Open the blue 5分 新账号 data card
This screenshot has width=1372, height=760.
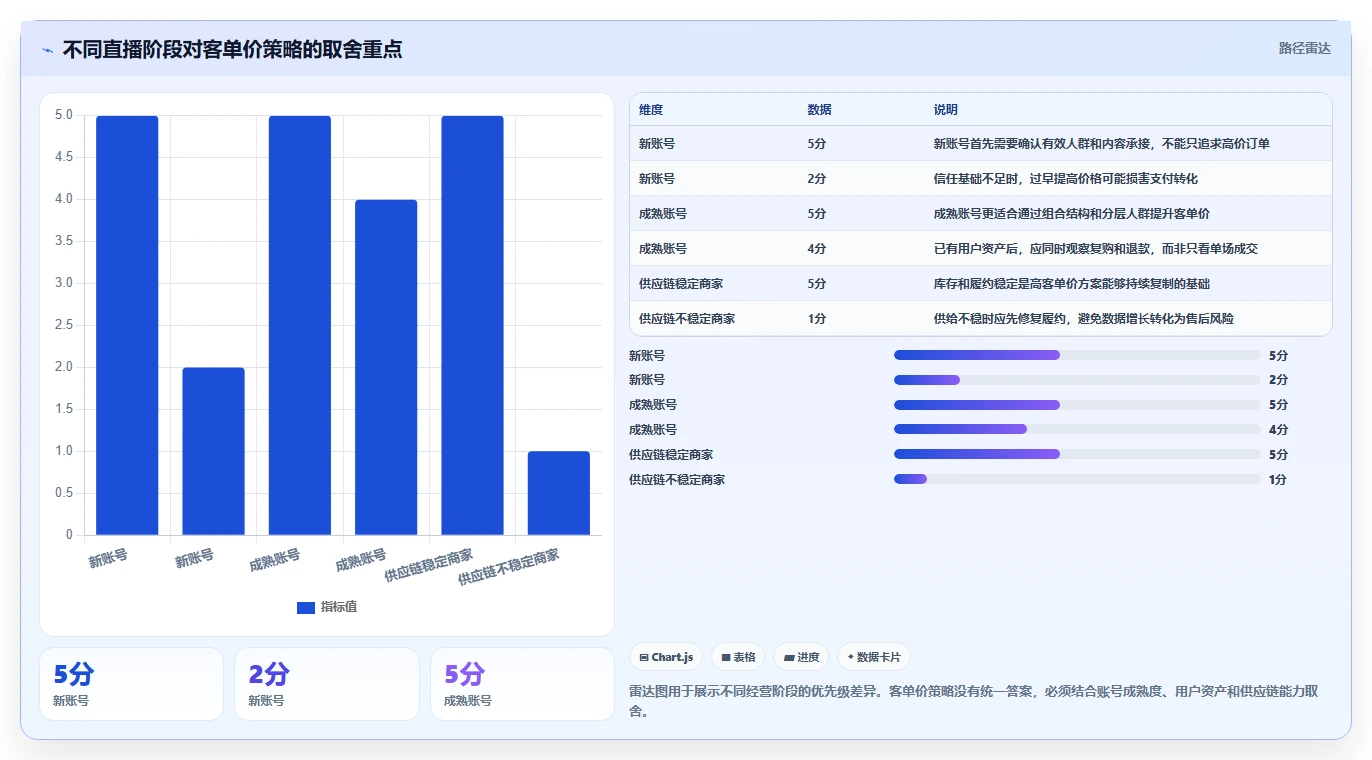point(131,684)
